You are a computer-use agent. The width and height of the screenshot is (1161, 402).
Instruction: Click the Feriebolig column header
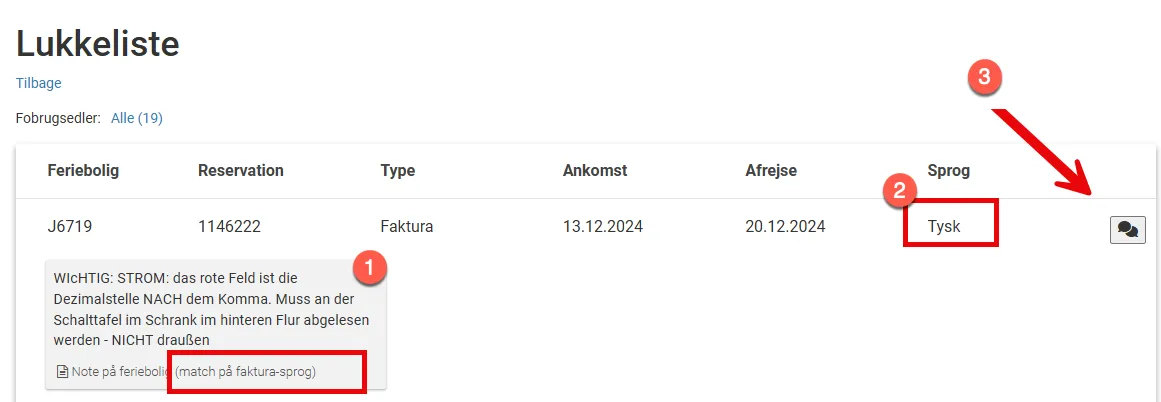coord(83,170)
